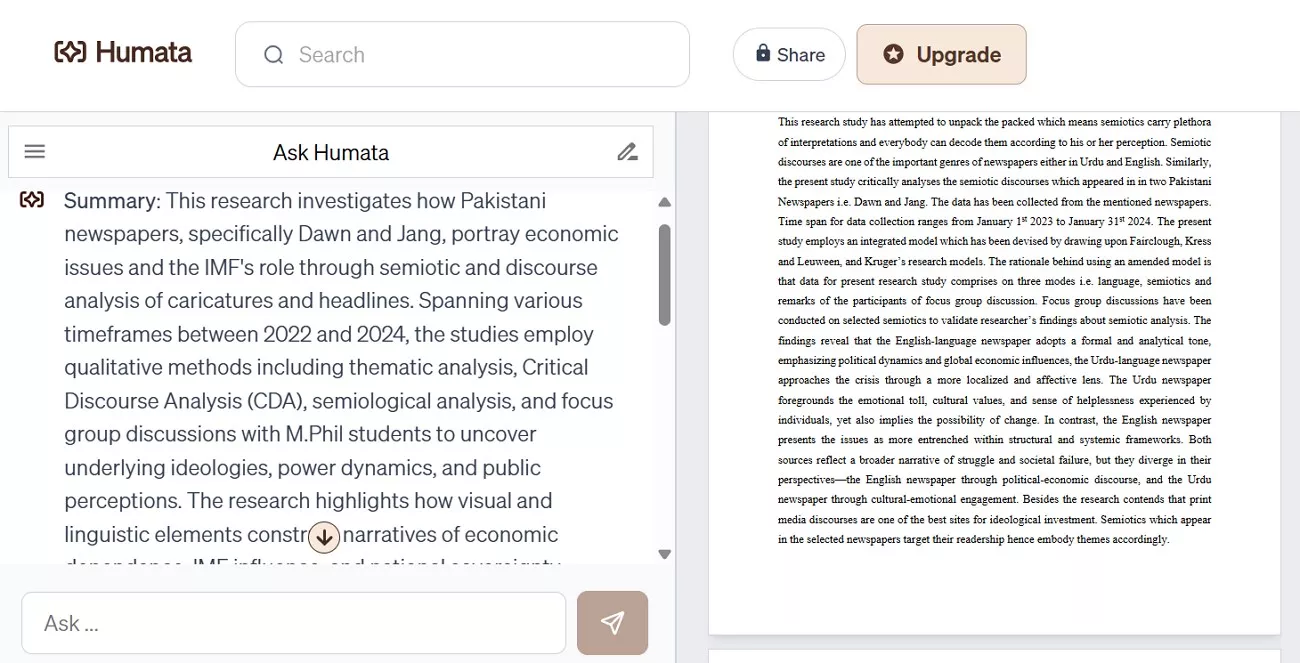The image size is (1300, 663).
Task: Switch to the Ask Humata panel title
Action: [x=330, y=152]
